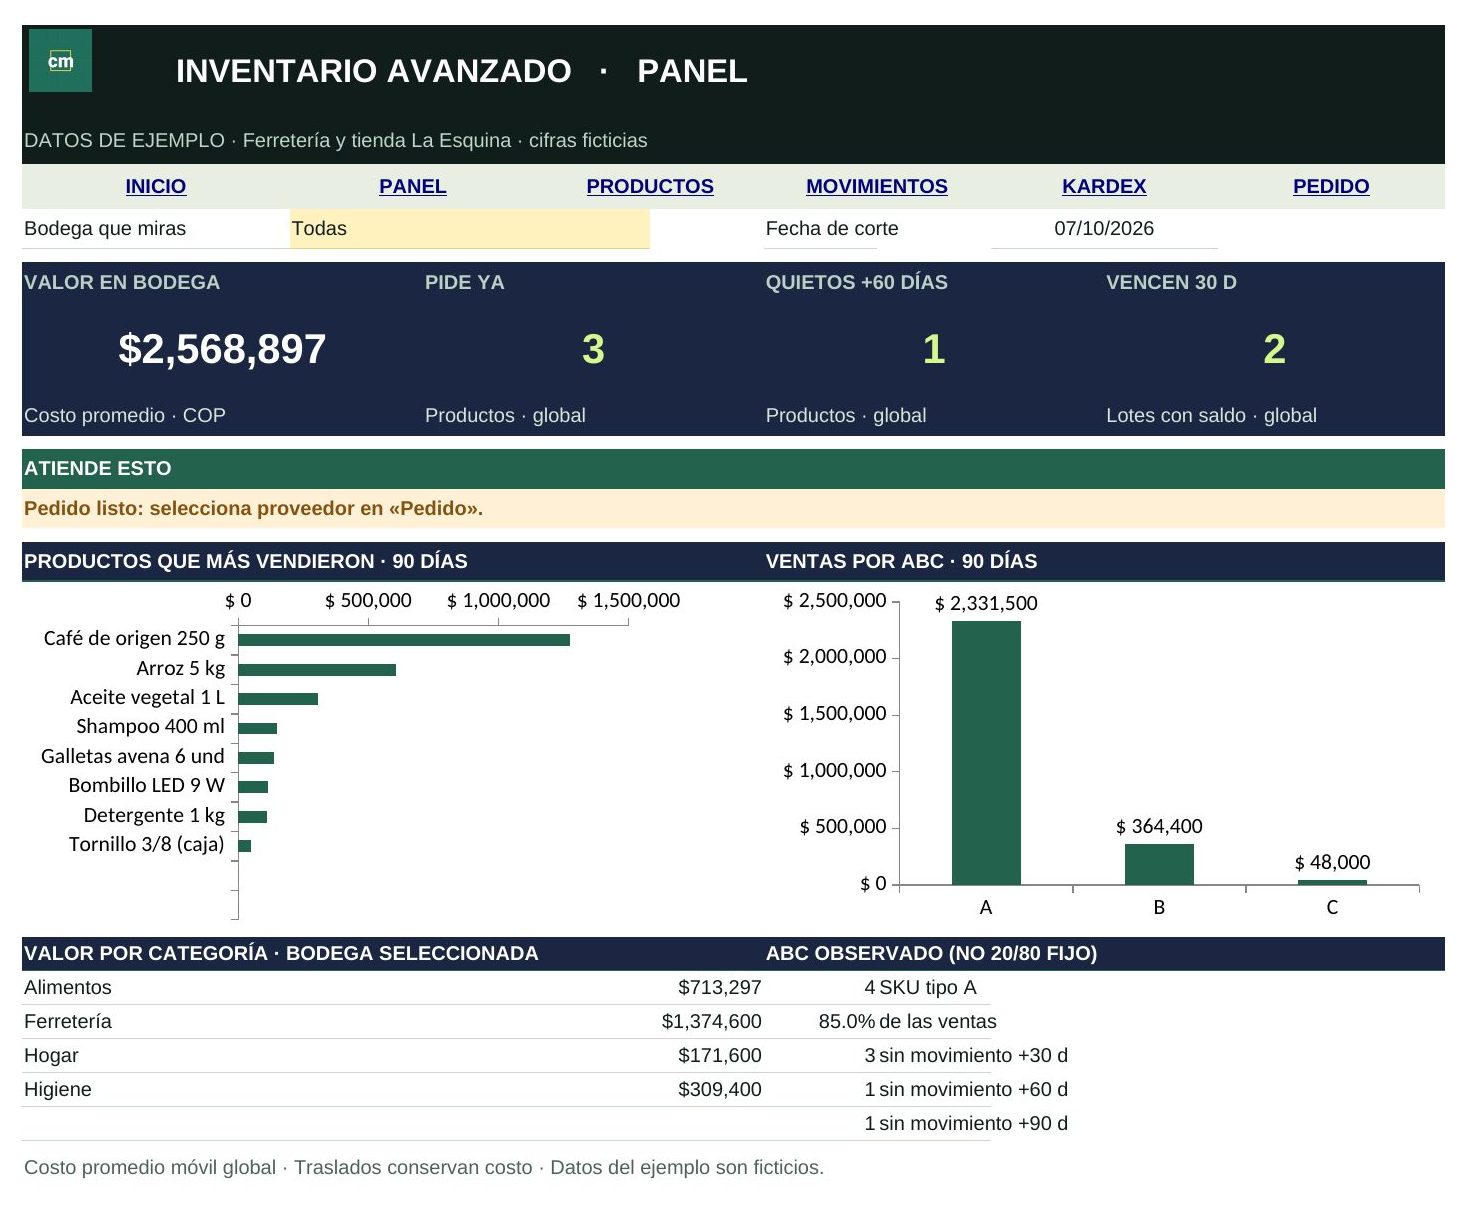The height and width of the screenshot is (1209, 1466).
Task: Select the Galletas avena 6 und label
Action: (133, 756)
